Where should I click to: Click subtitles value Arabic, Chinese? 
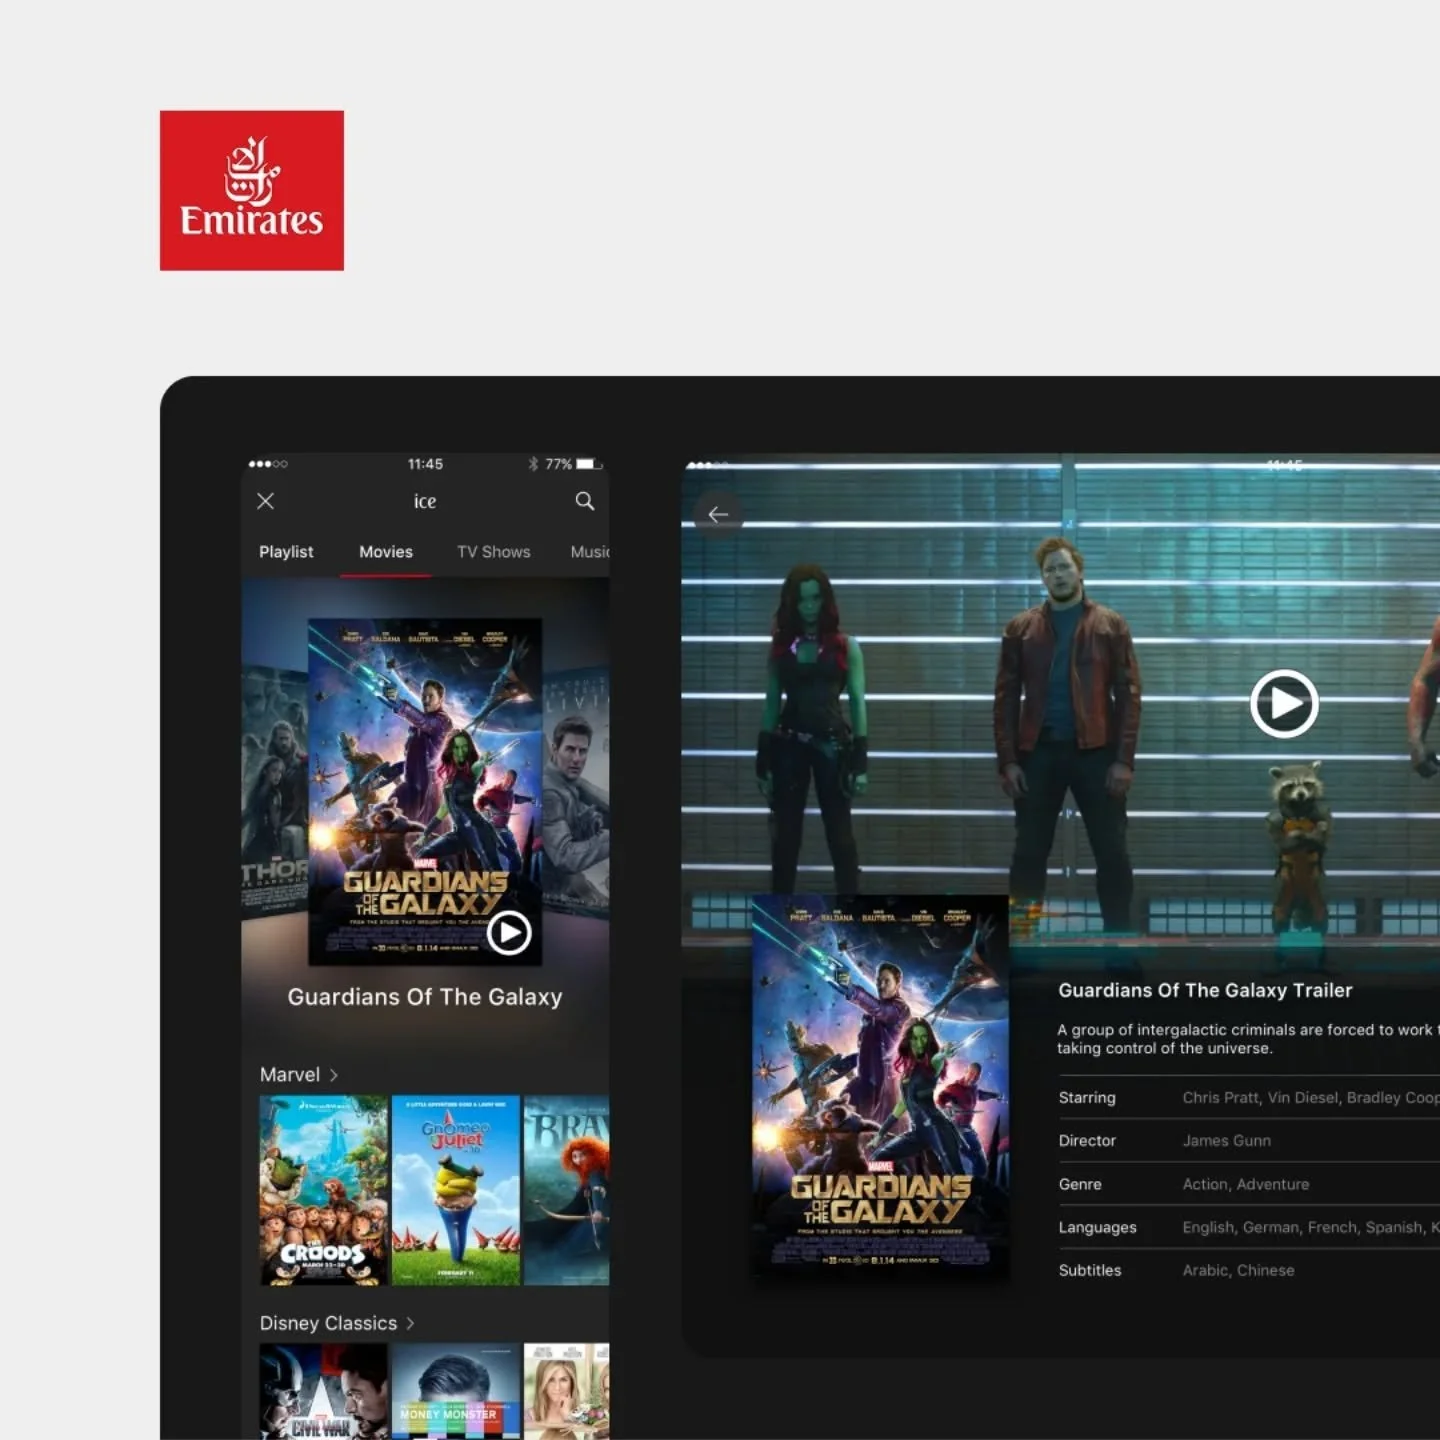pos(1239,1270)
